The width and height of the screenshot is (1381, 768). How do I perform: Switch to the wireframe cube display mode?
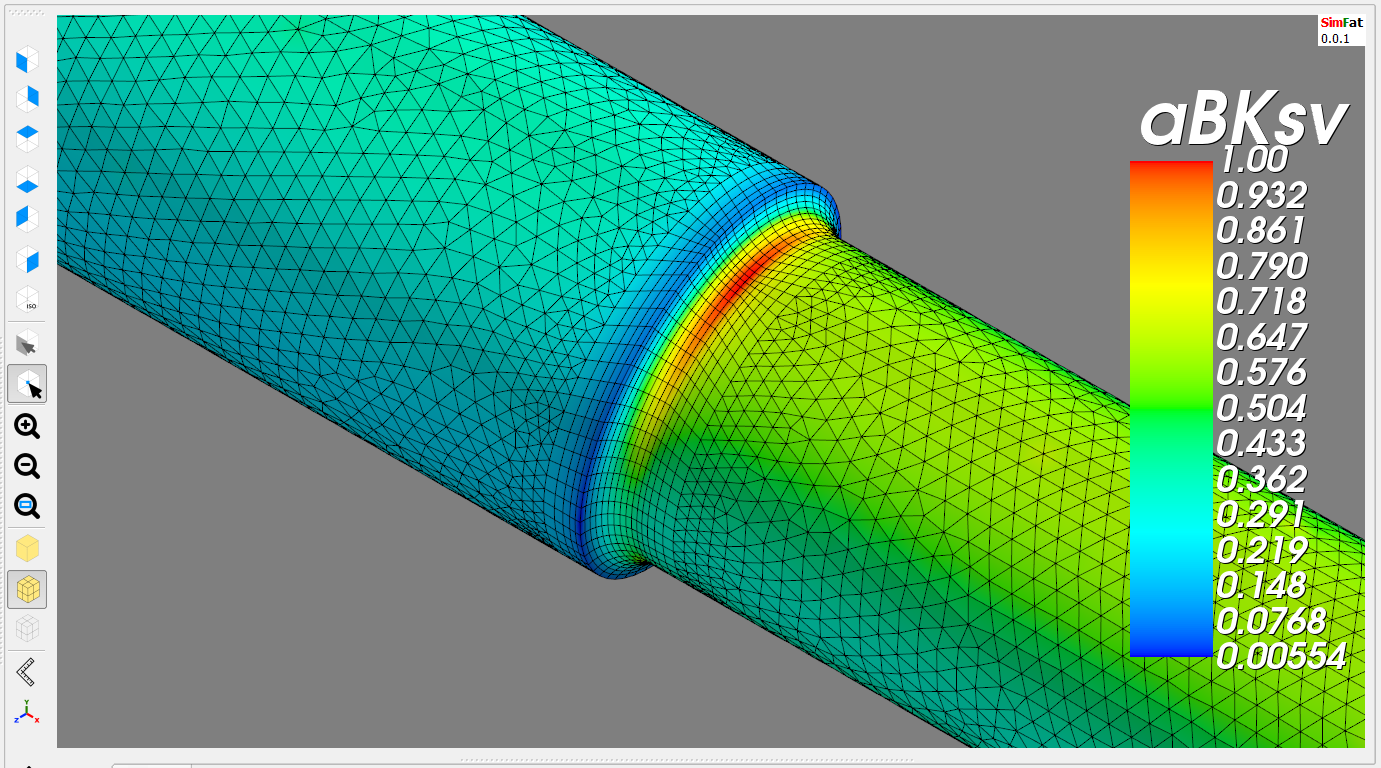click(27, 628)
